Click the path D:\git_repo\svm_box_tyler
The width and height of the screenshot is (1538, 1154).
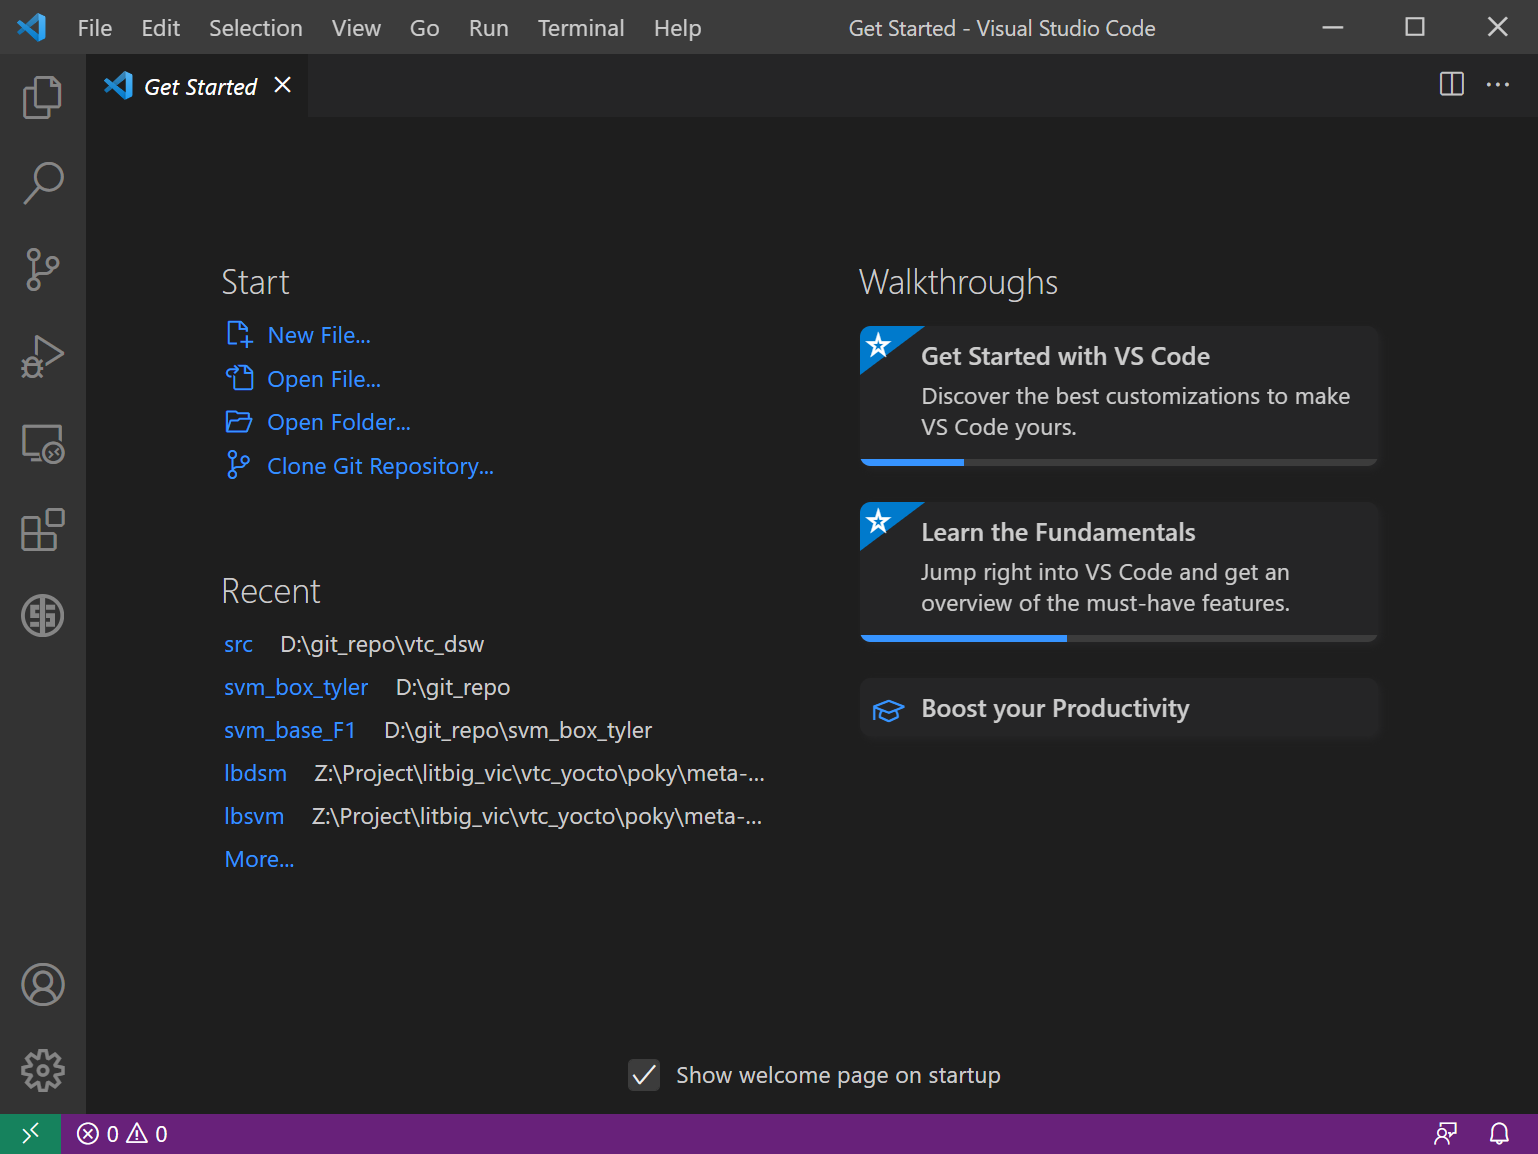(x=518, y=731)
